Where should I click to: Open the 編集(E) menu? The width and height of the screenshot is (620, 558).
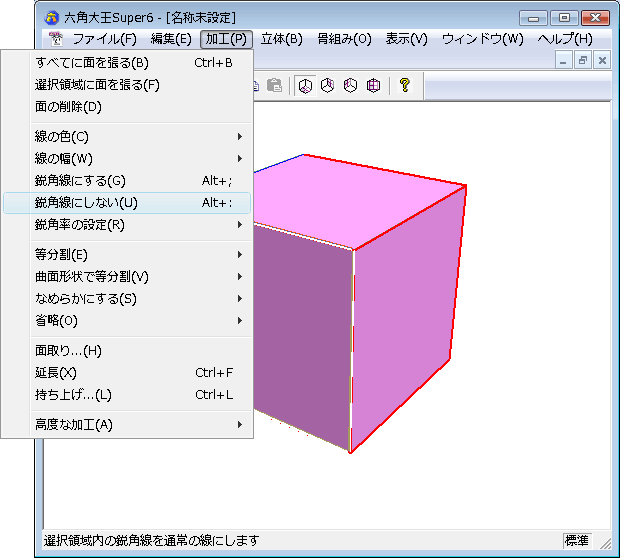point(171,39)
